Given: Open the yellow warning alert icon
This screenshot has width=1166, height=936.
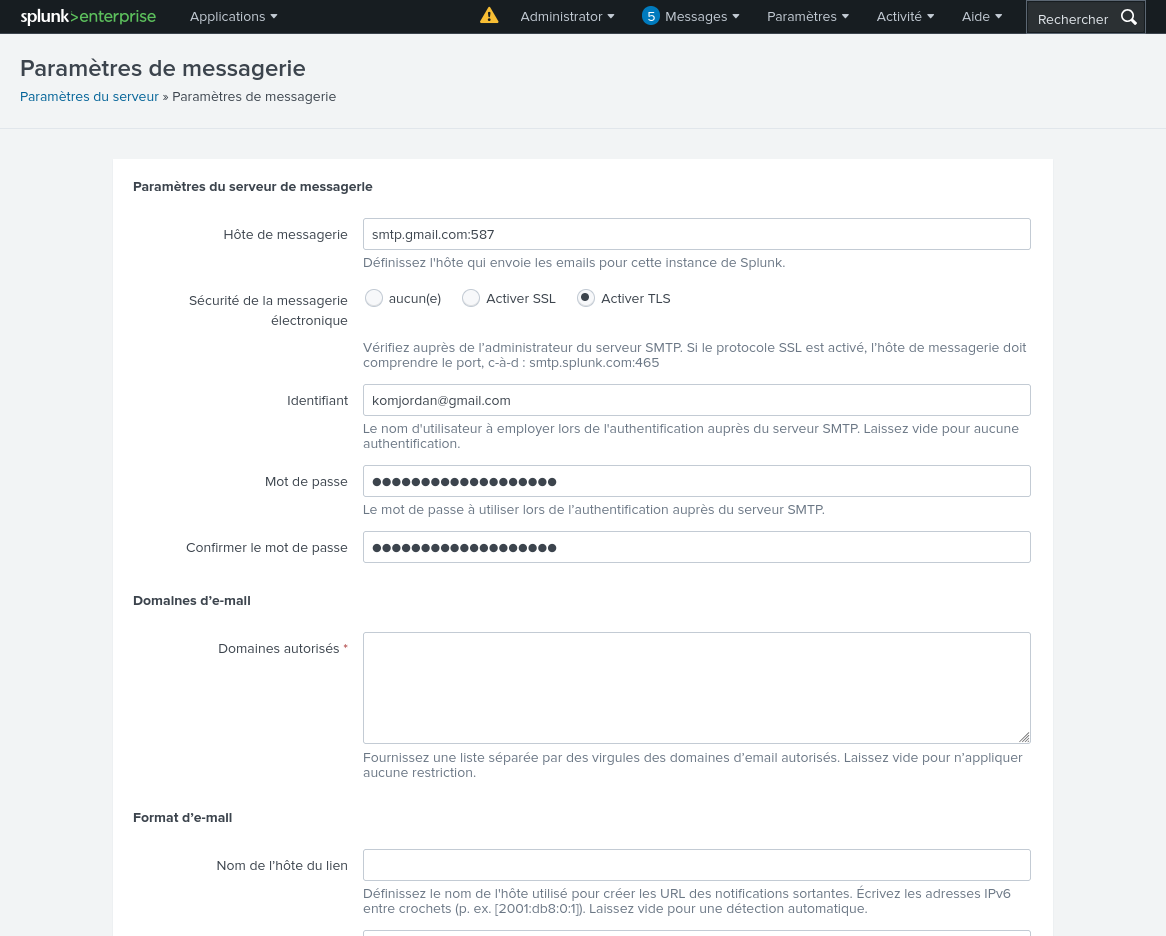Looking at the screenshot, I should pos(489,16).
